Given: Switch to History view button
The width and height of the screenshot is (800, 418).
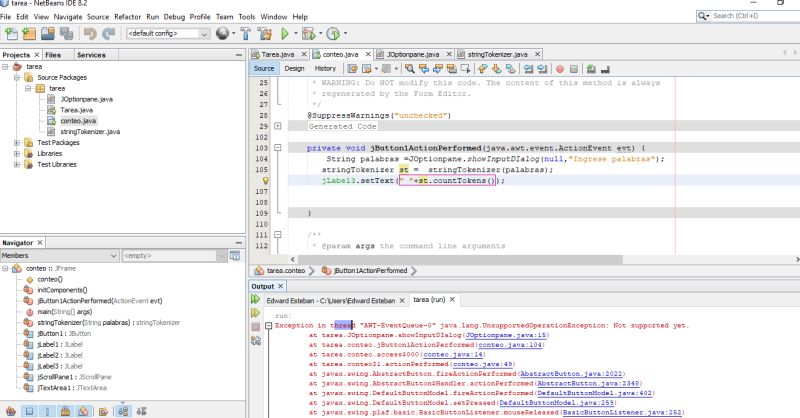Looking at the screenshot, I should 325,68.
